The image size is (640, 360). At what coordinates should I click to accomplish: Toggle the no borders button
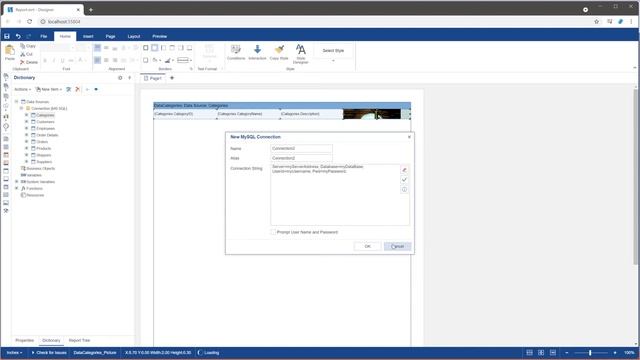tap(154, 48)
